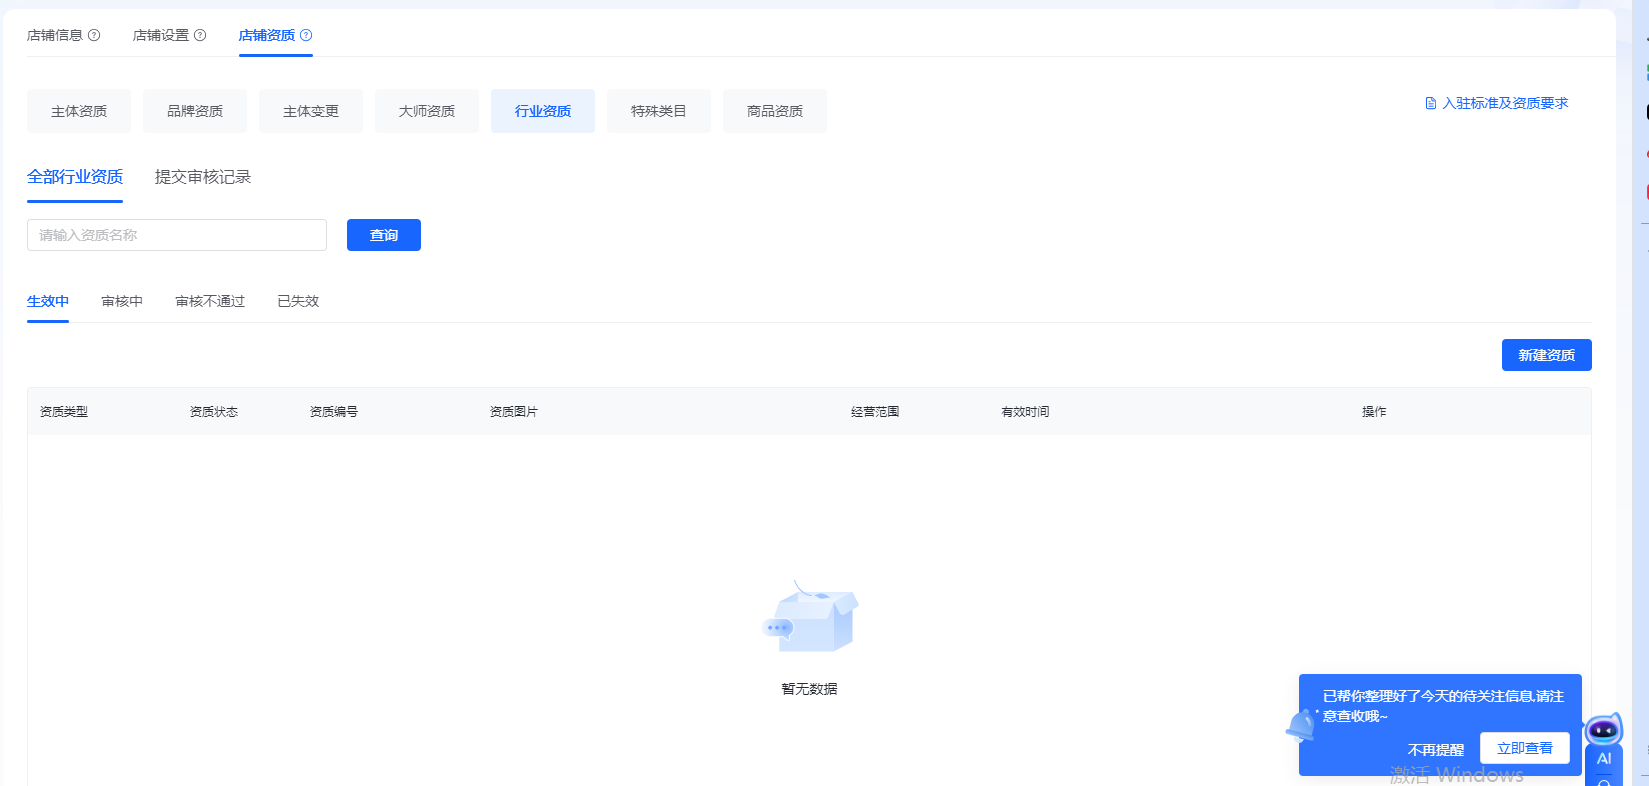Click 立即查看 in the notification popup
The image size is (1649, 786).
[1524, 748]
